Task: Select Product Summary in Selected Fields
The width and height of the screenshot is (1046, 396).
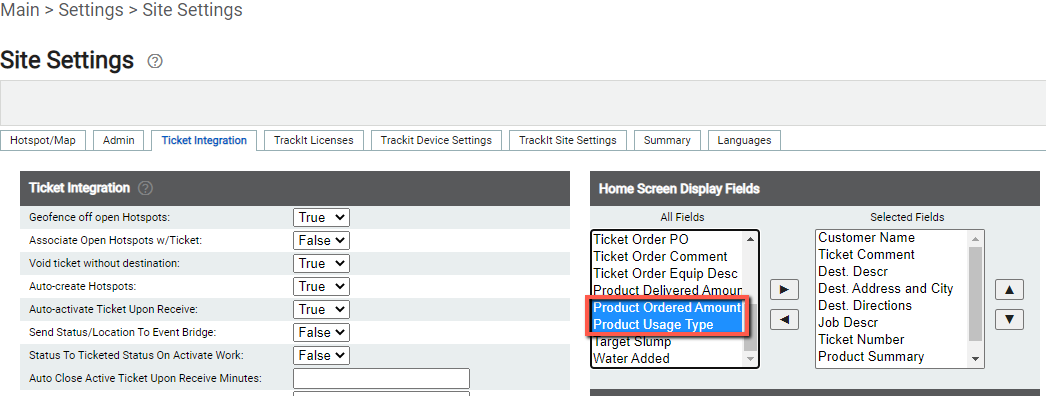Action: coord(893,357)
